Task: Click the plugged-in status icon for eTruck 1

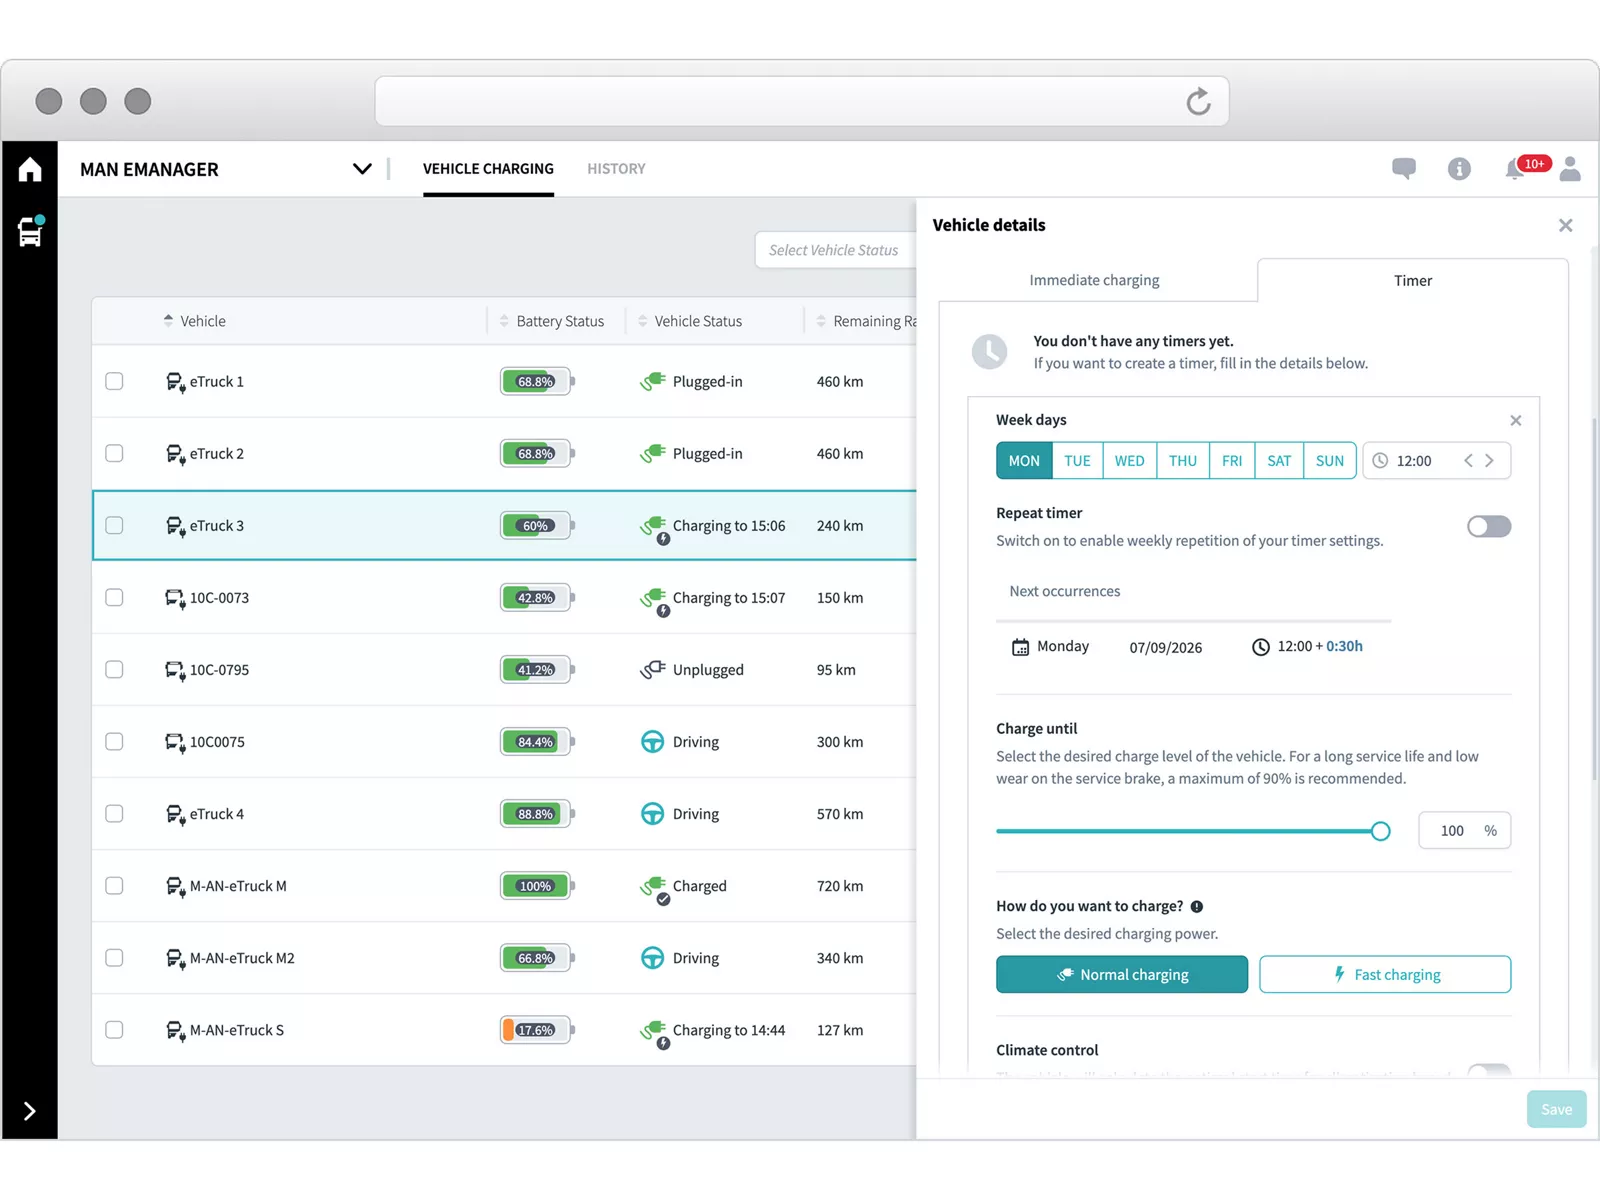Action: (653, 381)
